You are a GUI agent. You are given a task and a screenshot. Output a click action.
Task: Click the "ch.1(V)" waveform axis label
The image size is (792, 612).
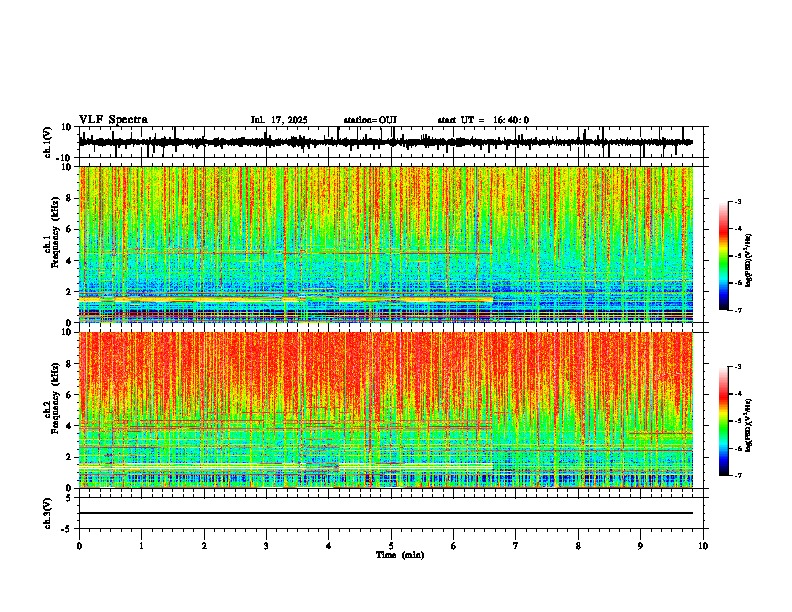click(x=48, y=142)
